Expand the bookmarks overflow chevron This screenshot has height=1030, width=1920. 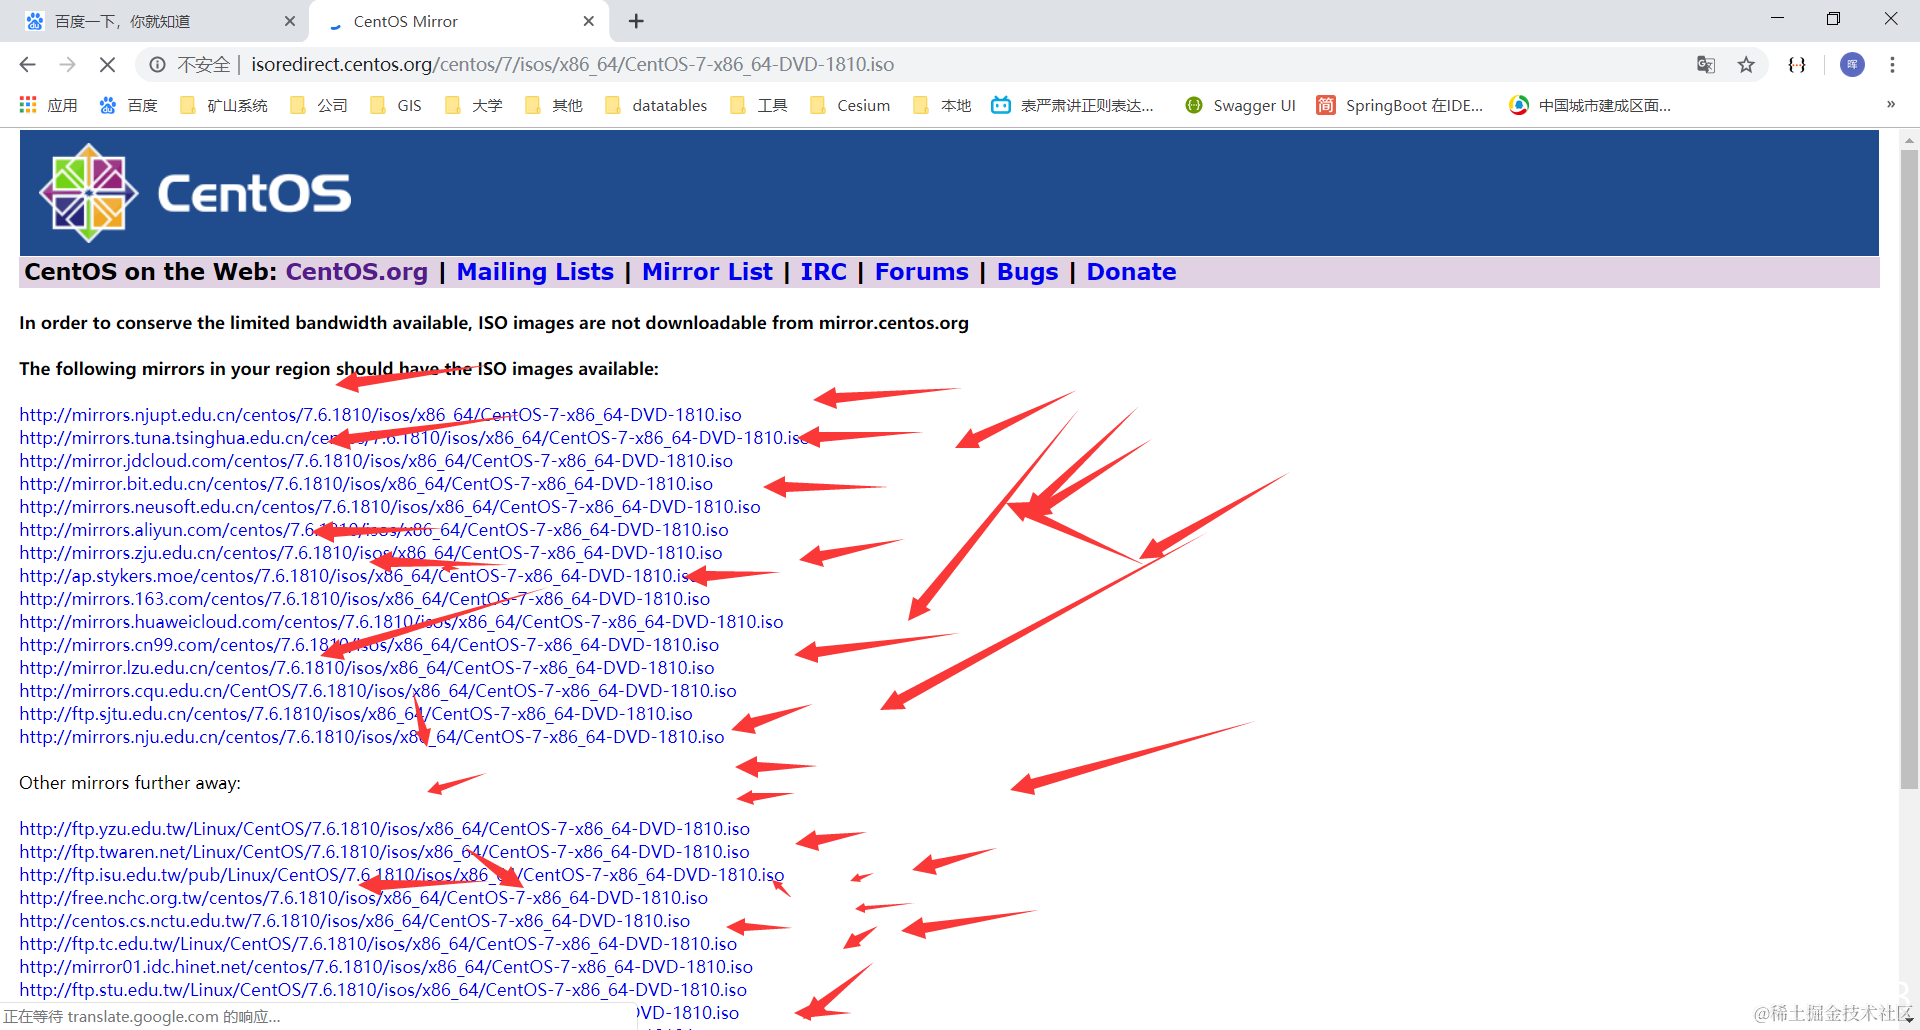point(1890,104)
